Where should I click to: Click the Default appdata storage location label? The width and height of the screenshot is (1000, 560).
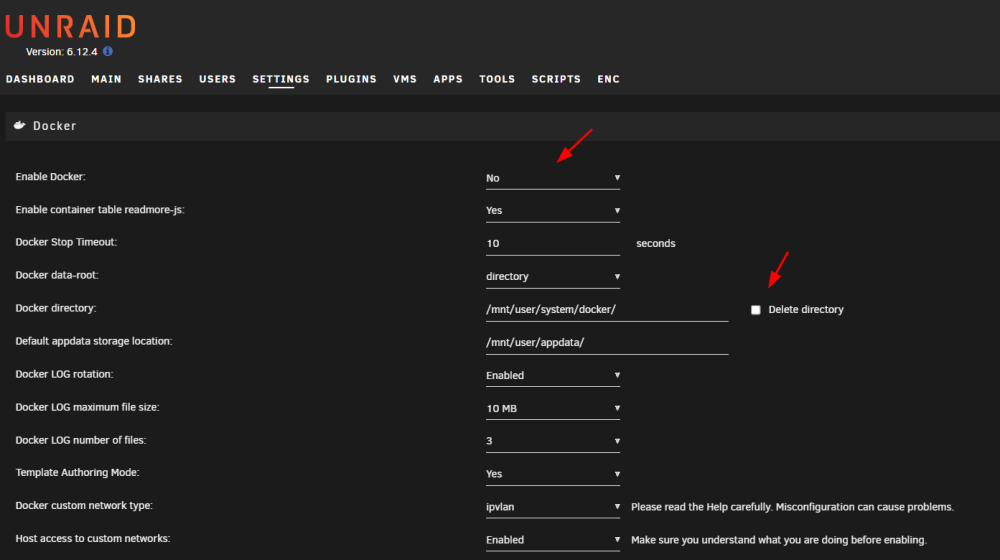(94, 341)
